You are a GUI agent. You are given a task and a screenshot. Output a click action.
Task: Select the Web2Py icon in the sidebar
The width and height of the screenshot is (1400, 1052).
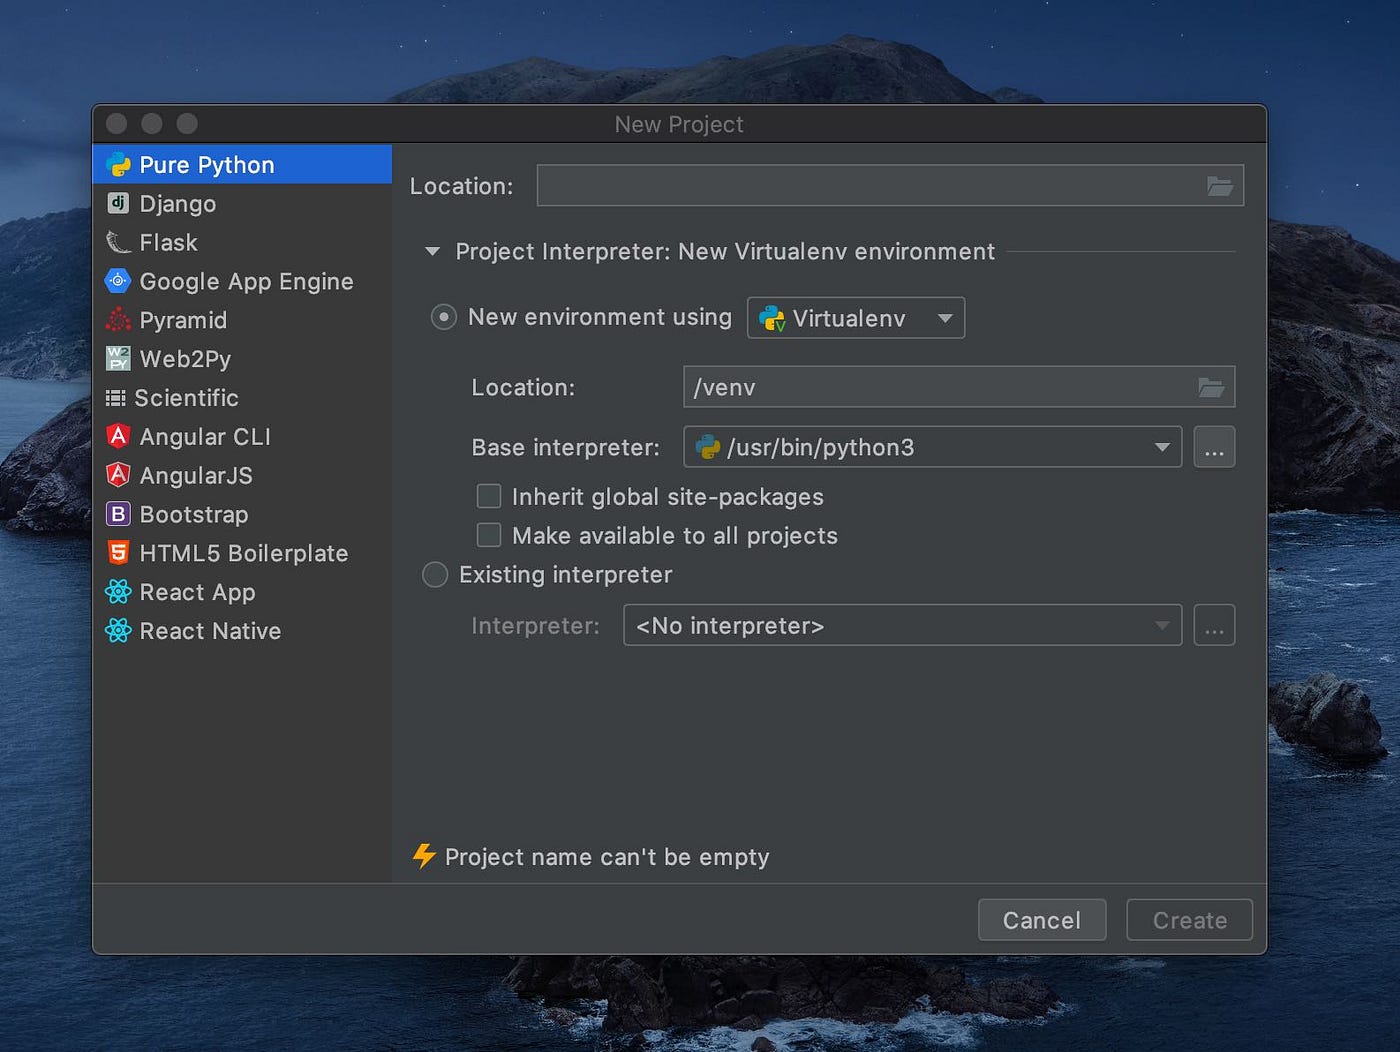[x=117, y=359]
